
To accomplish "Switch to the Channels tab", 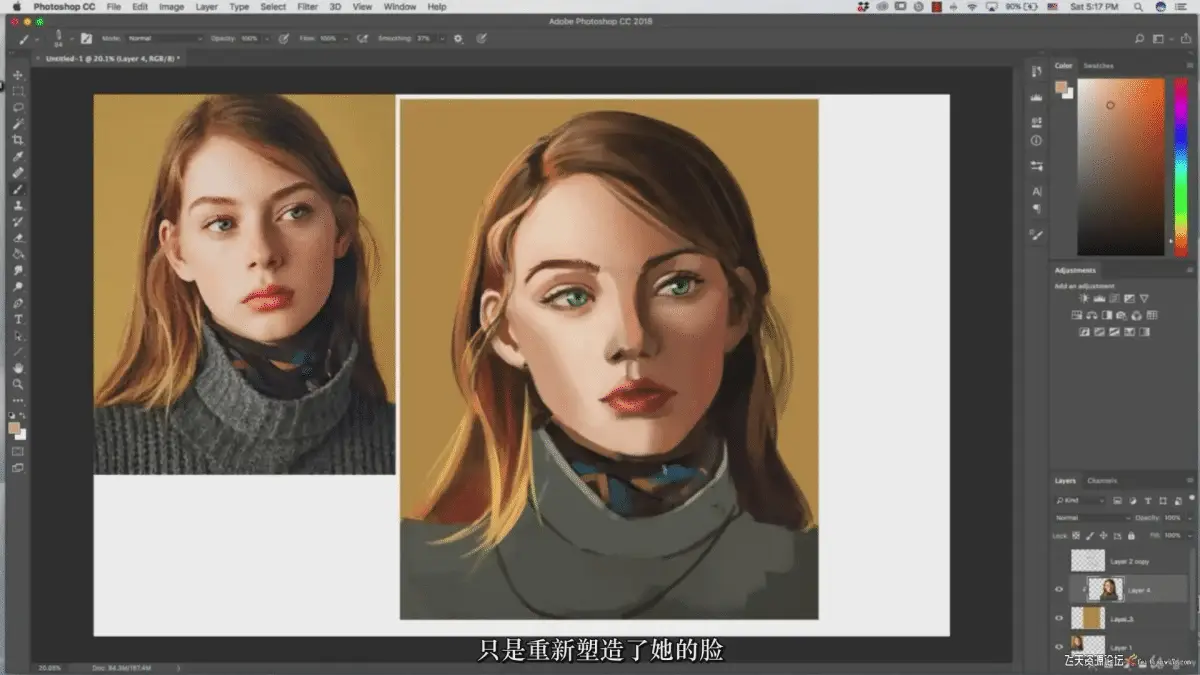I will [1102, 481].
